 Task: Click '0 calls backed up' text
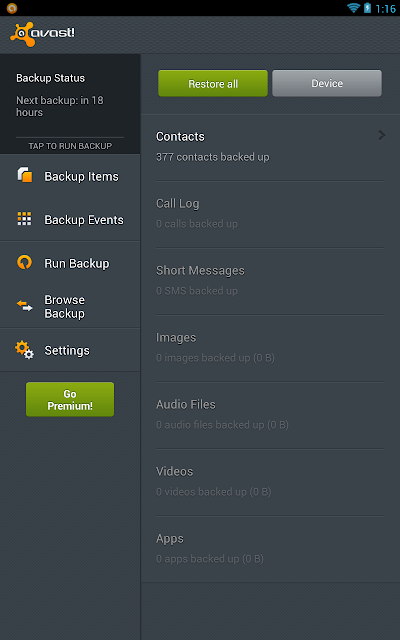(x=197, y=224)
